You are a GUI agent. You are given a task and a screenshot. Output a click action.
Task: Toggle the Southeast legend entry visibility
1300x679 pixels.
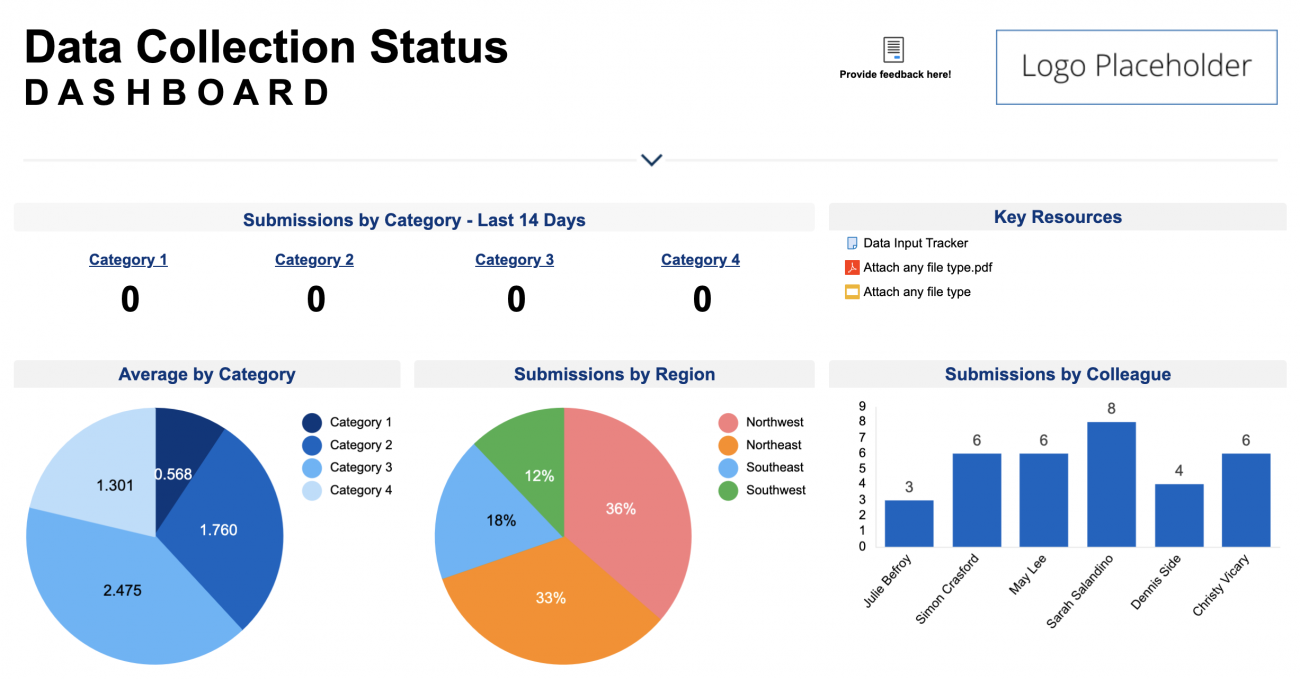coord(726,467)
